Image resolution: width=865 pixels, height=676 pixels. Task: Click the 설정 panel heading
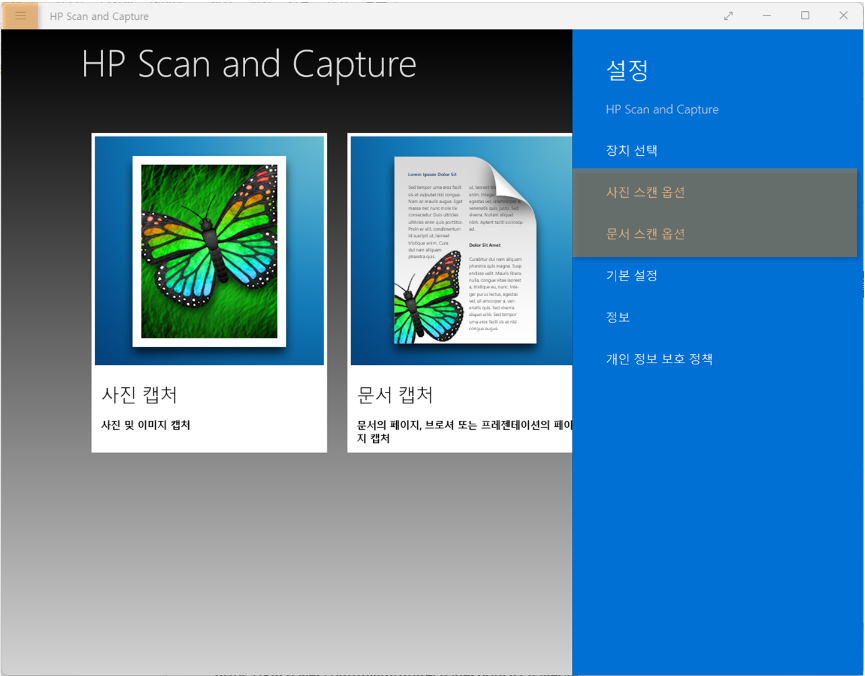[627, 70]
